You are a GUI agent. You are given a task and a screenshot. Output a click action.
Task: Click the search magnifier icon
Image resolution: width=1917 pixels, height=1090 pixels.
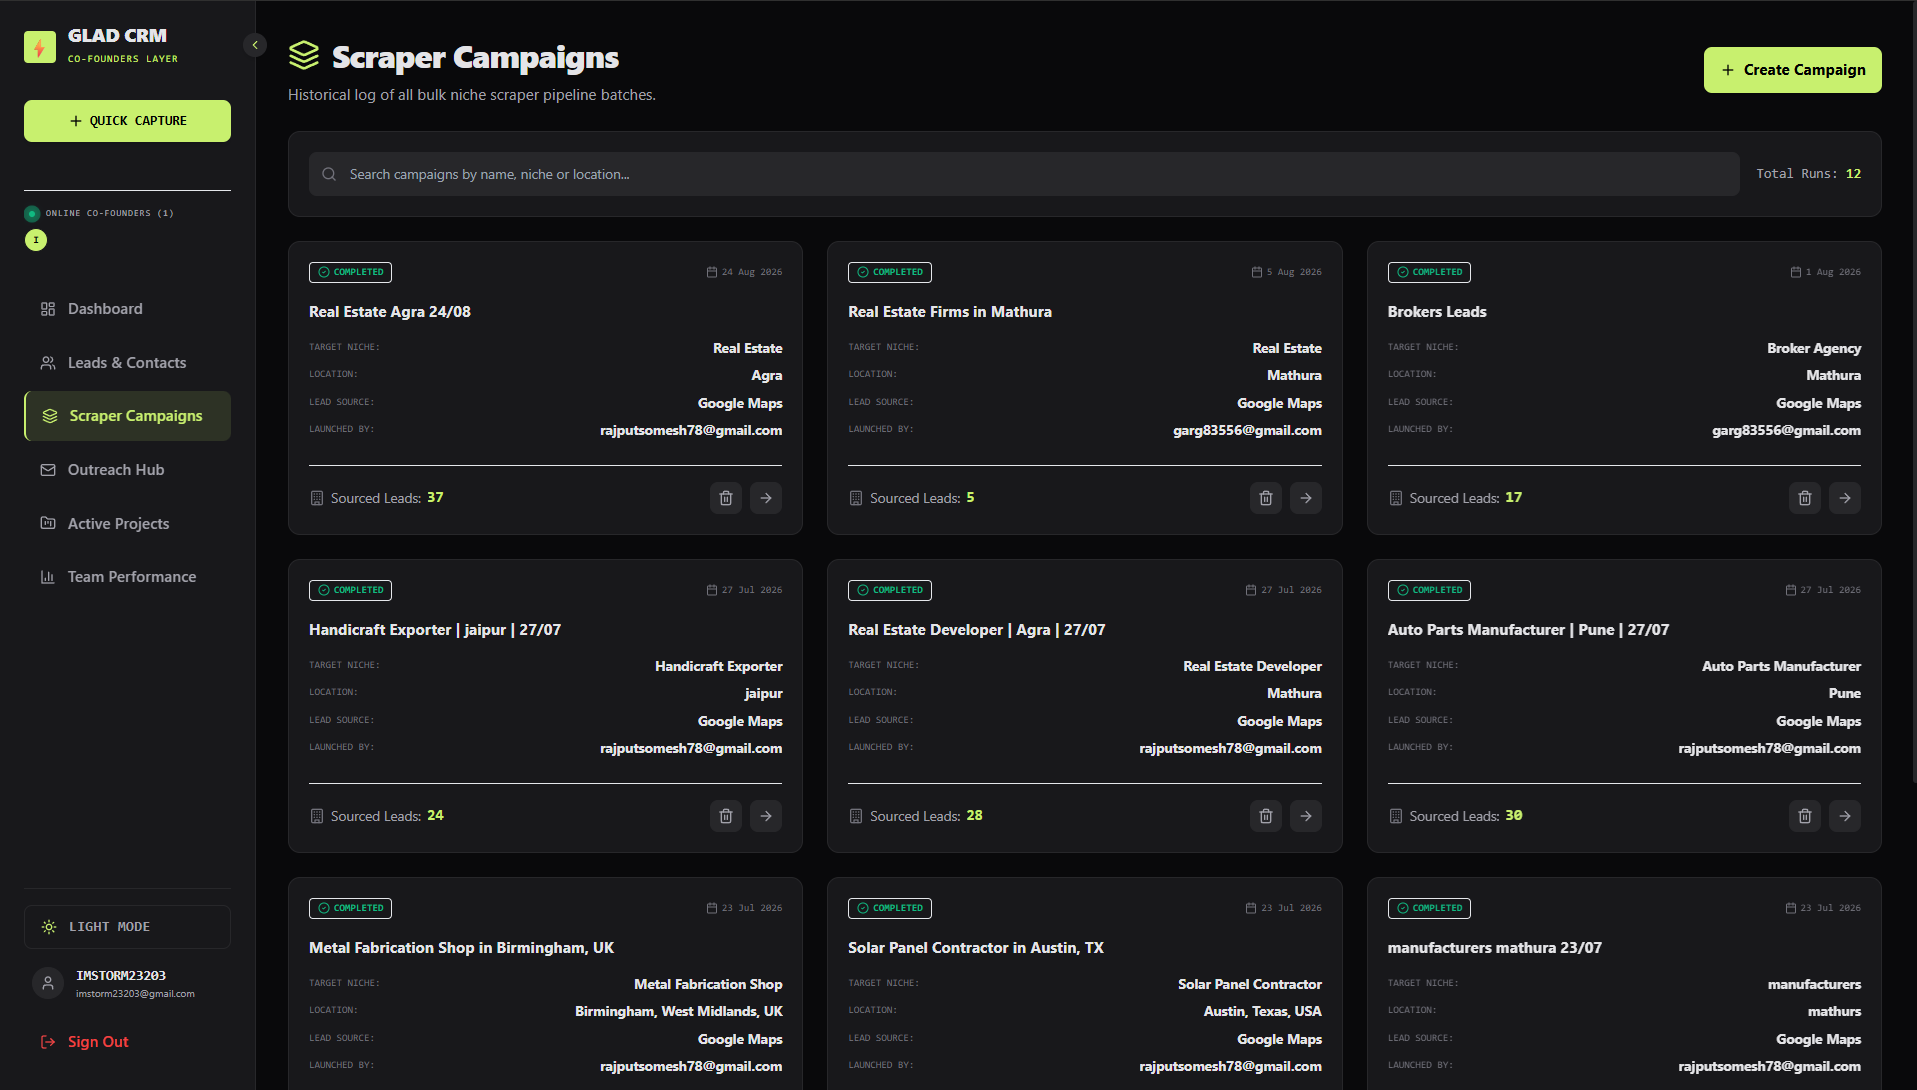pos(329,174)
